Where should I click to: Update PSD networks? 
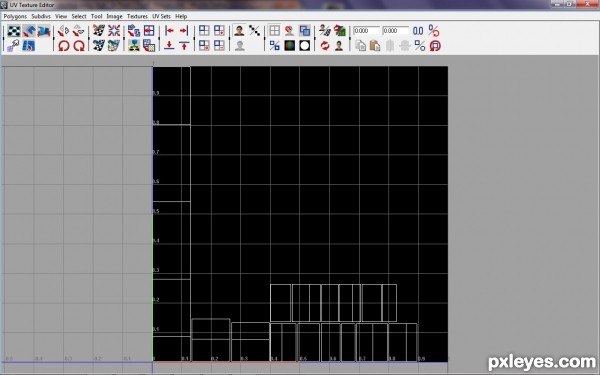[340, 31]
